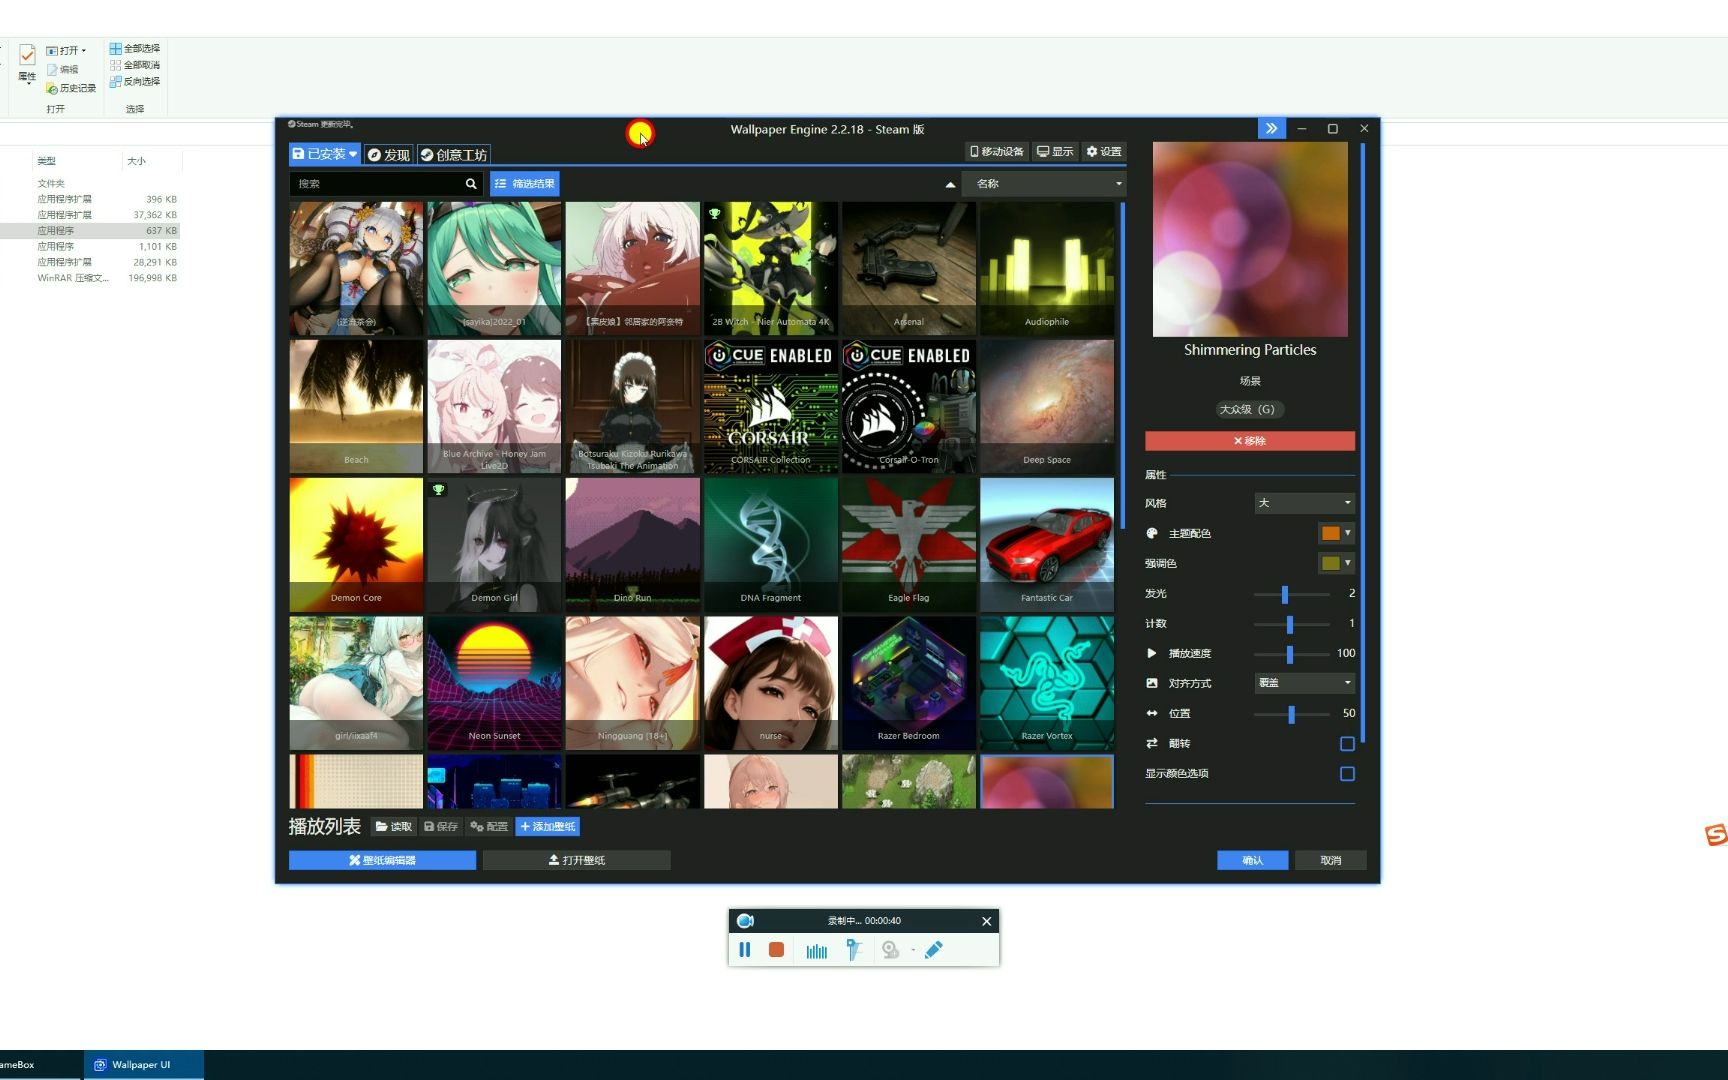Screen dimensions: 1728x1080
Task: Click 反向选择 invert selection in Explorer ribbon
Action: (x=135, y=82)
